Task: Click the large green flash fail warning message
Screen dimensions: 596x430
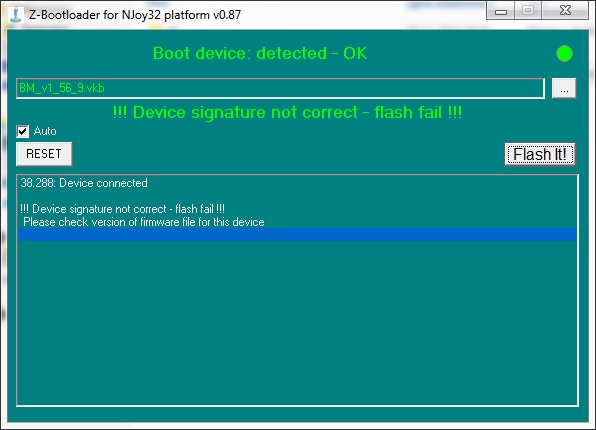Action: [x=287, y=113]
